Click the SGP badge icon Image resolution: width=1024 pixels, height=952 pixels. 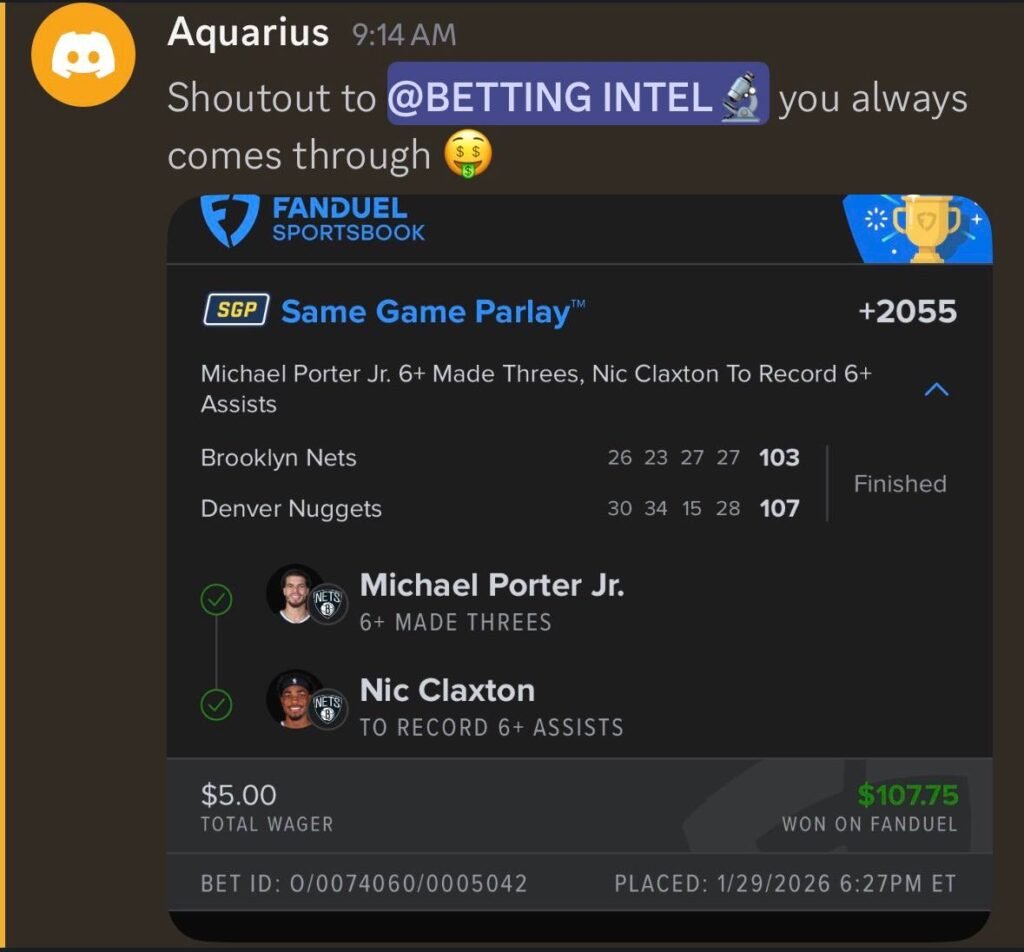tap(236, 309)
